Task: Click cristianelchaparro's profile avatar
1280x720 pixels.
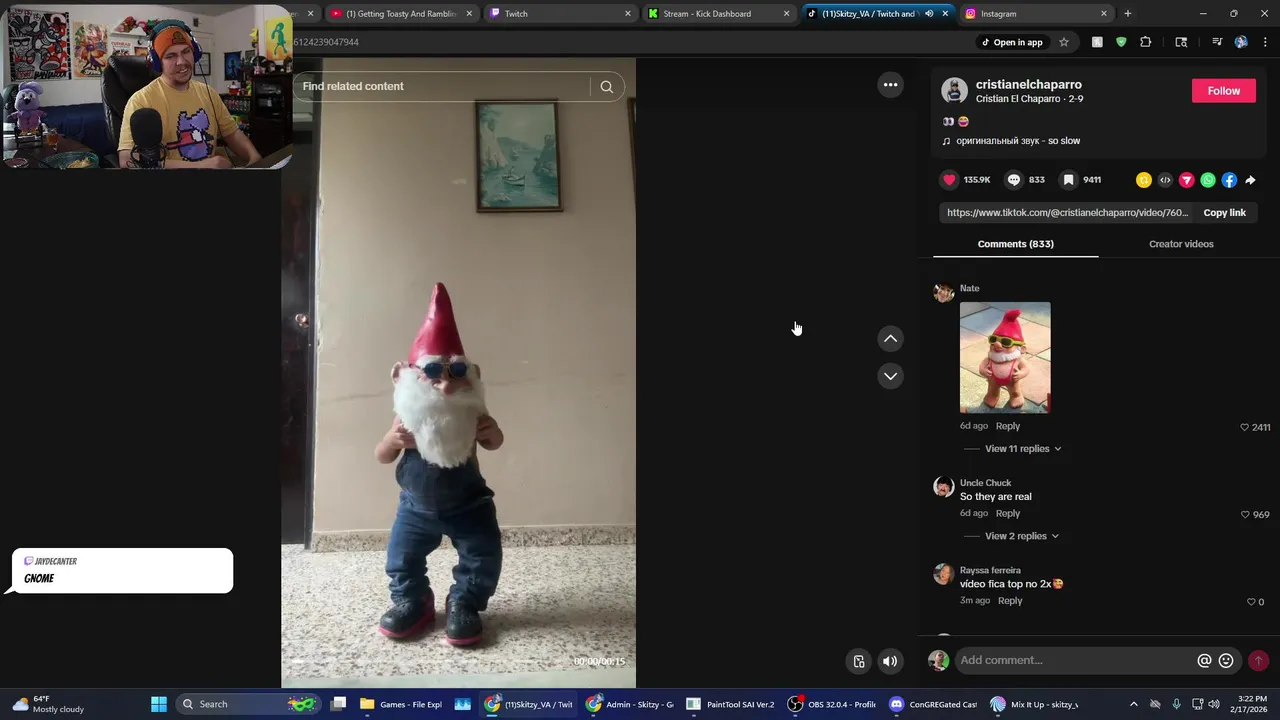Action: (954, 91)
